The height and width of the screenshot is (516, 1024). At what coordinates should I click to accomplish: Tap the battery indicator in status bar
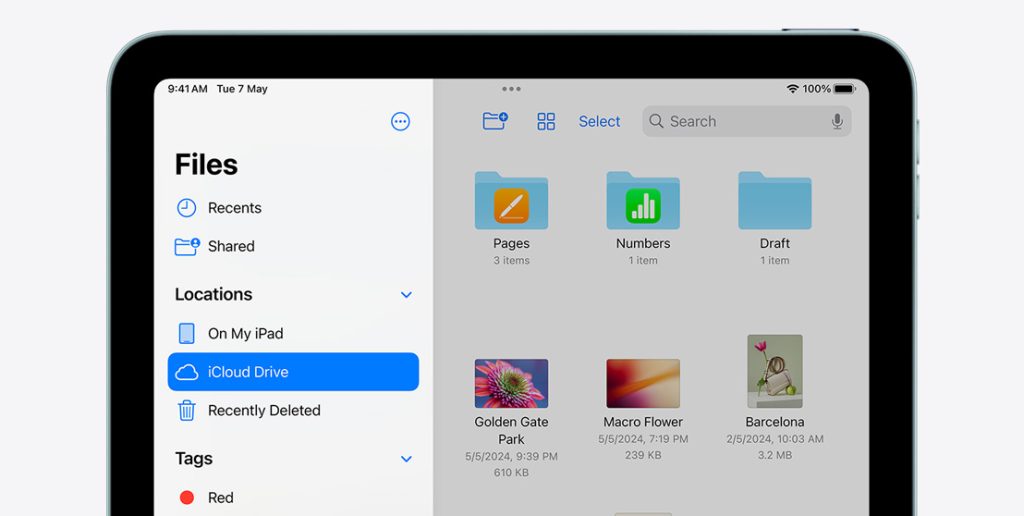844,89
